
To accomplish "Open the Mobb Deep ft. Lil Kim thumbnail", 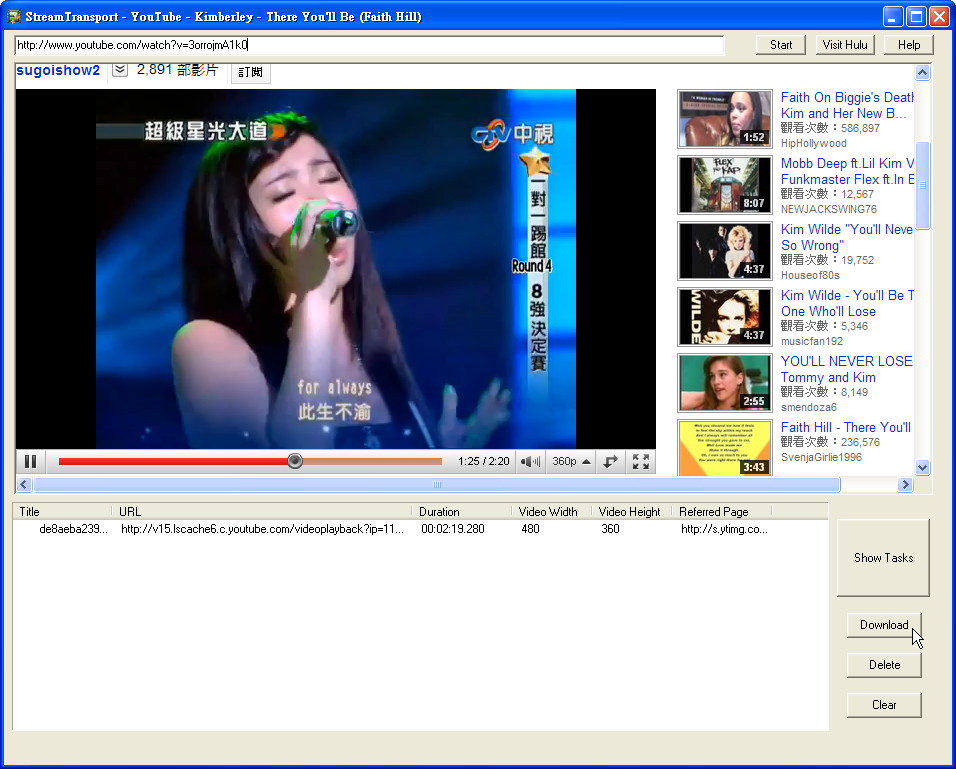I will click(725, 185).
